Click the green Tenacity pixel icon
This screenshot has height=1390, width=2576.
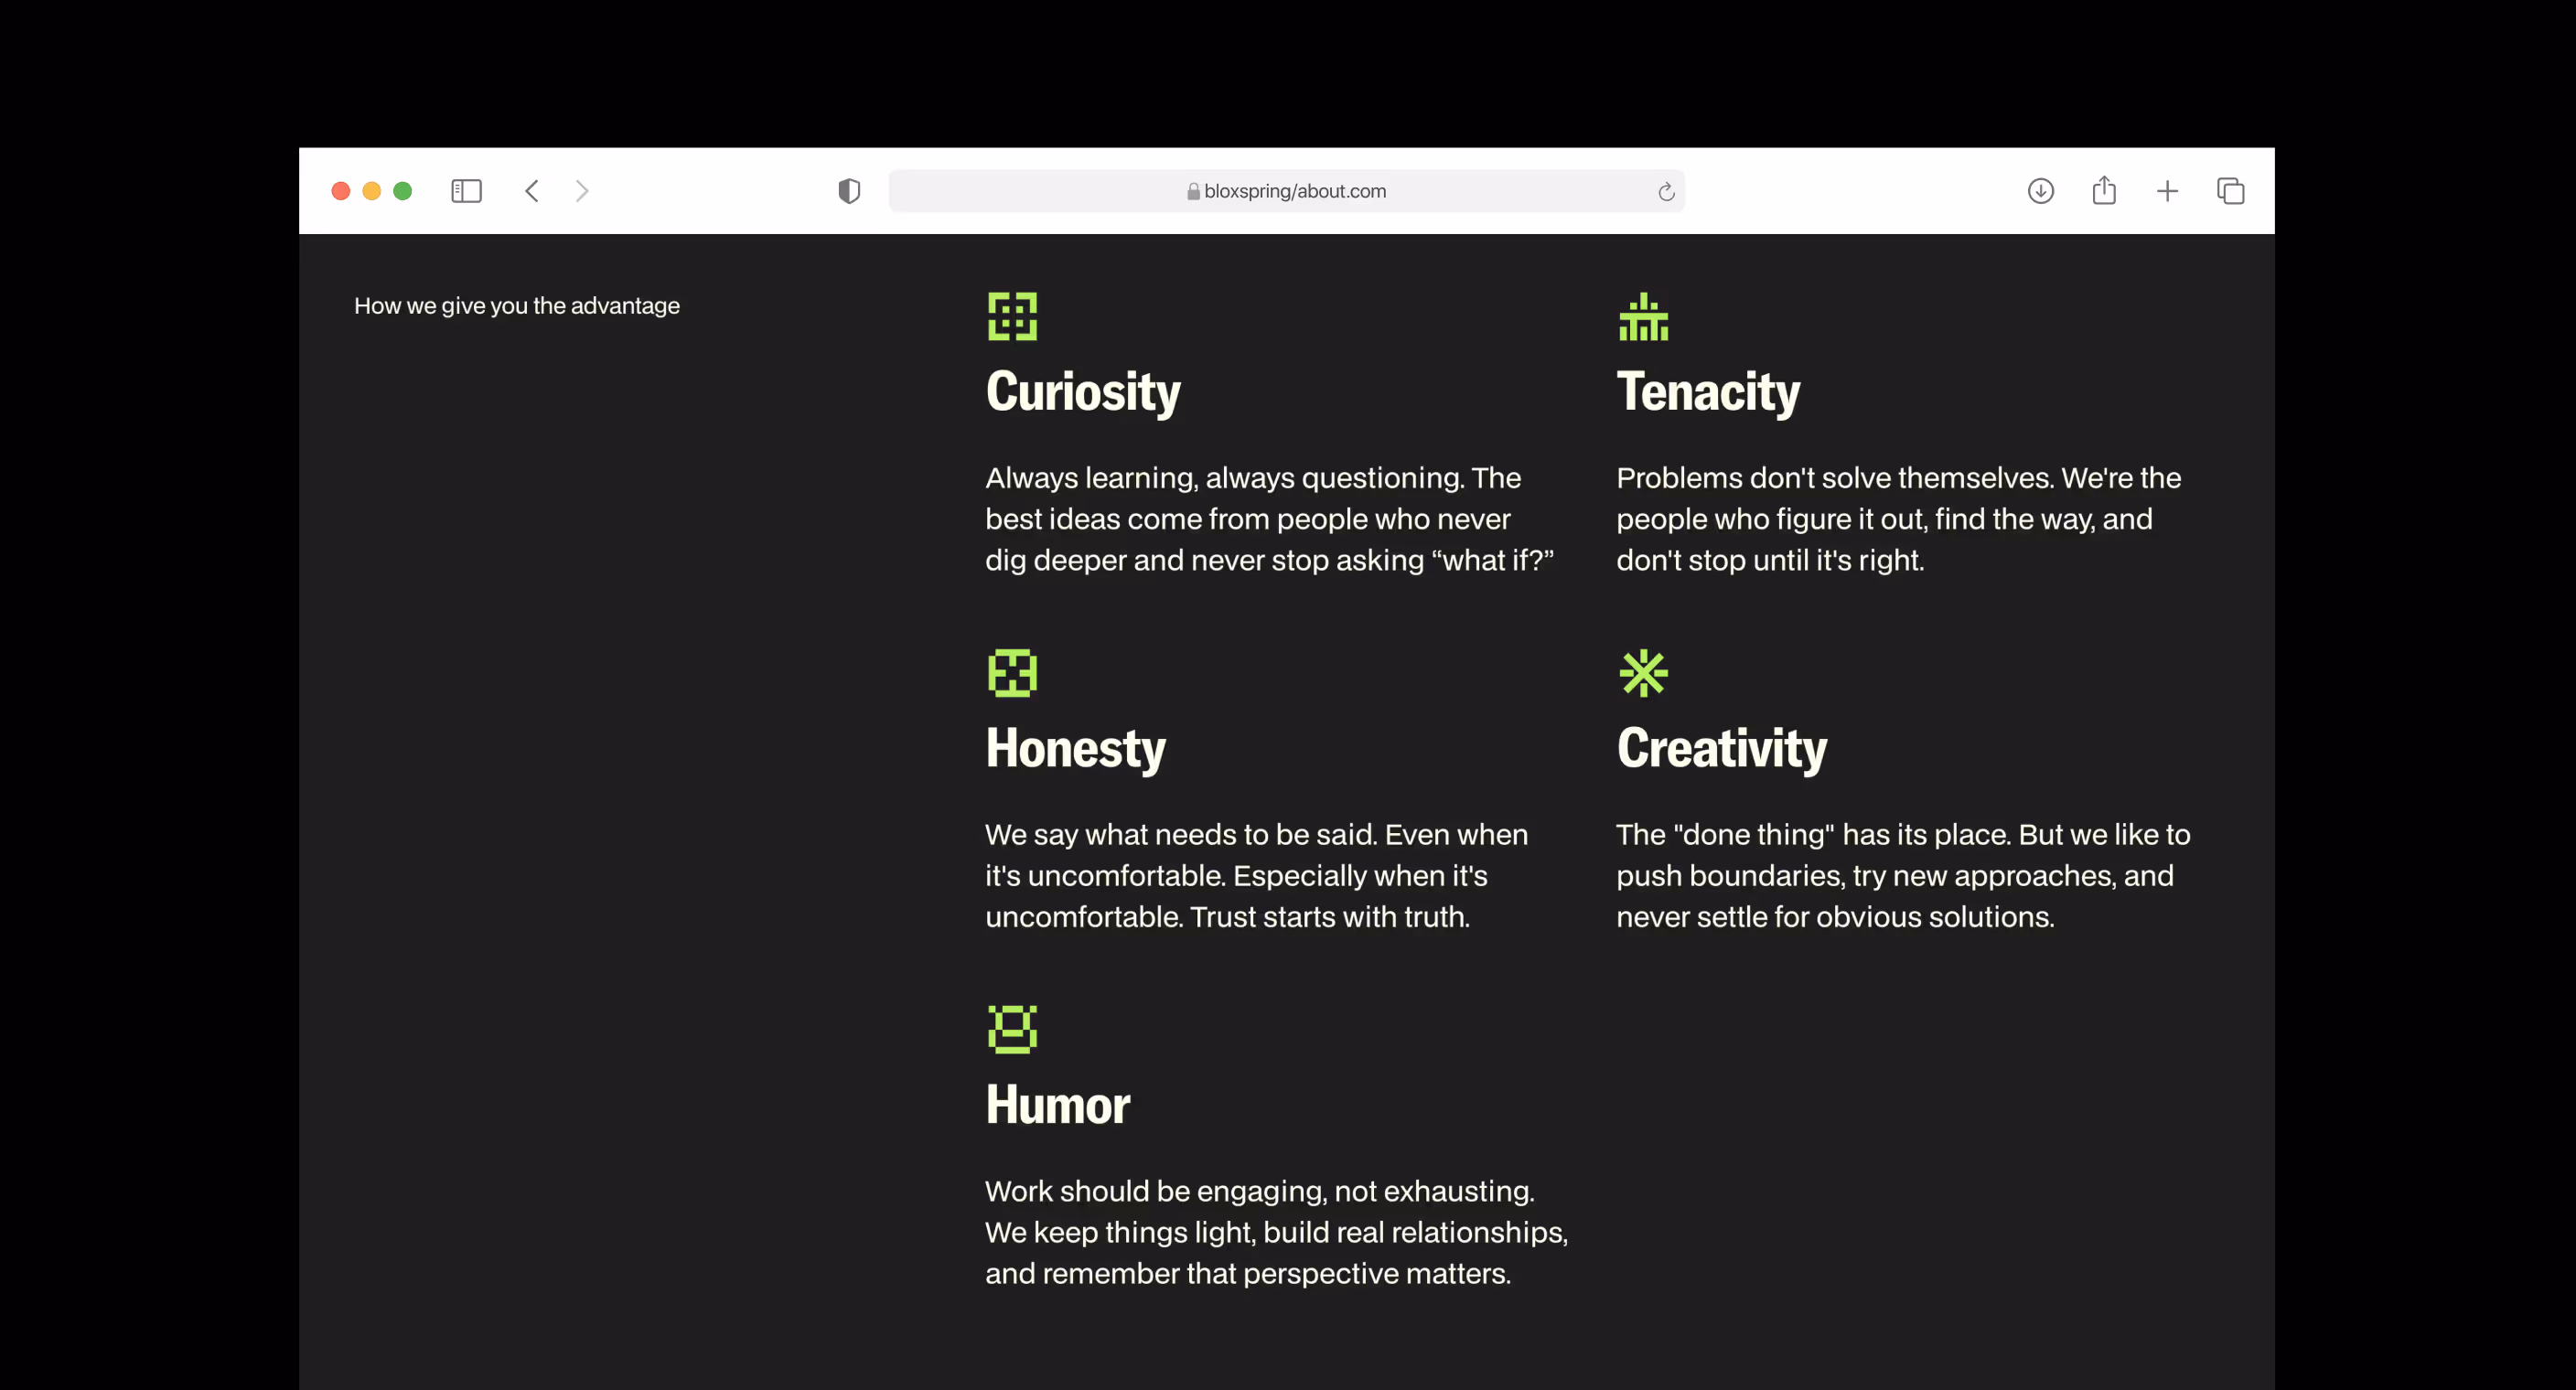[x=1643, y=317]
